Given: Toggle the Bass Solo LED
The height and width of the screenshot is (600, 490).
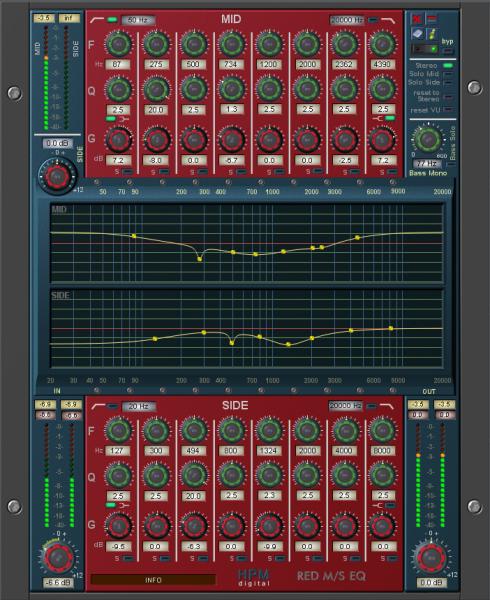Looking at the screenshot, I should 452,164.
